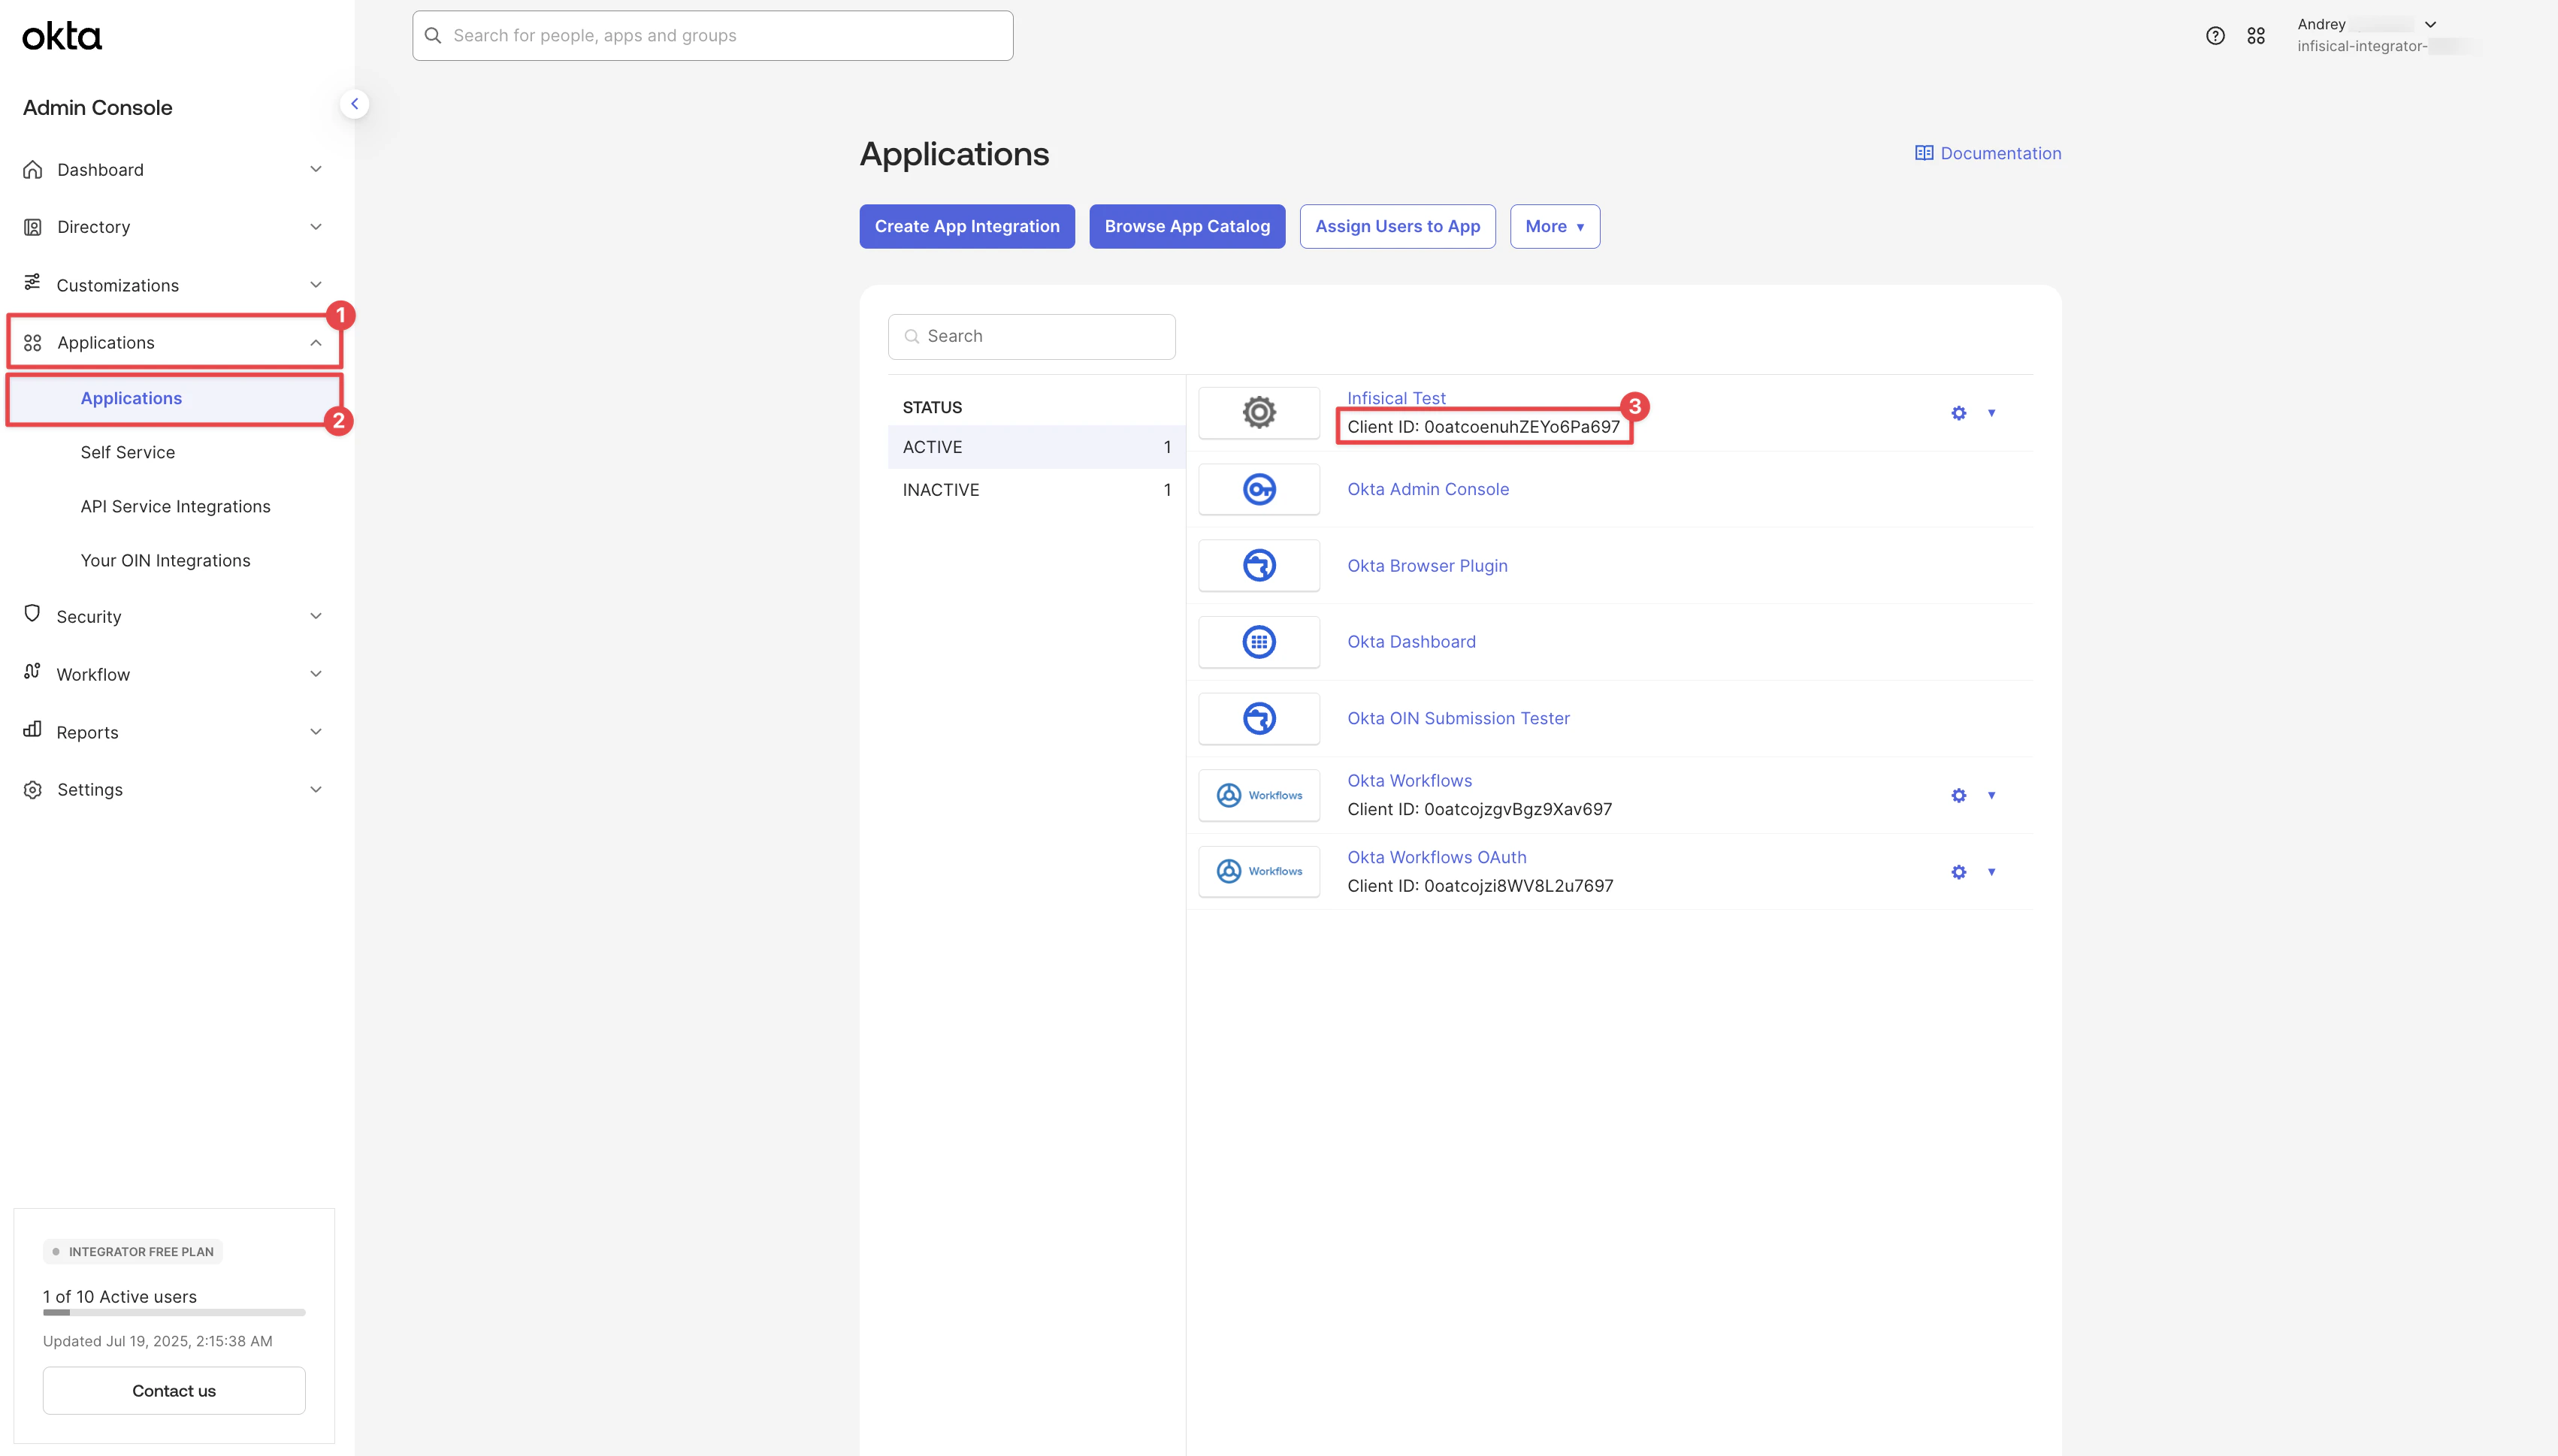The image size is (2558, 1456).
Task: Click Create App Integration button
Action: point(967,227)
